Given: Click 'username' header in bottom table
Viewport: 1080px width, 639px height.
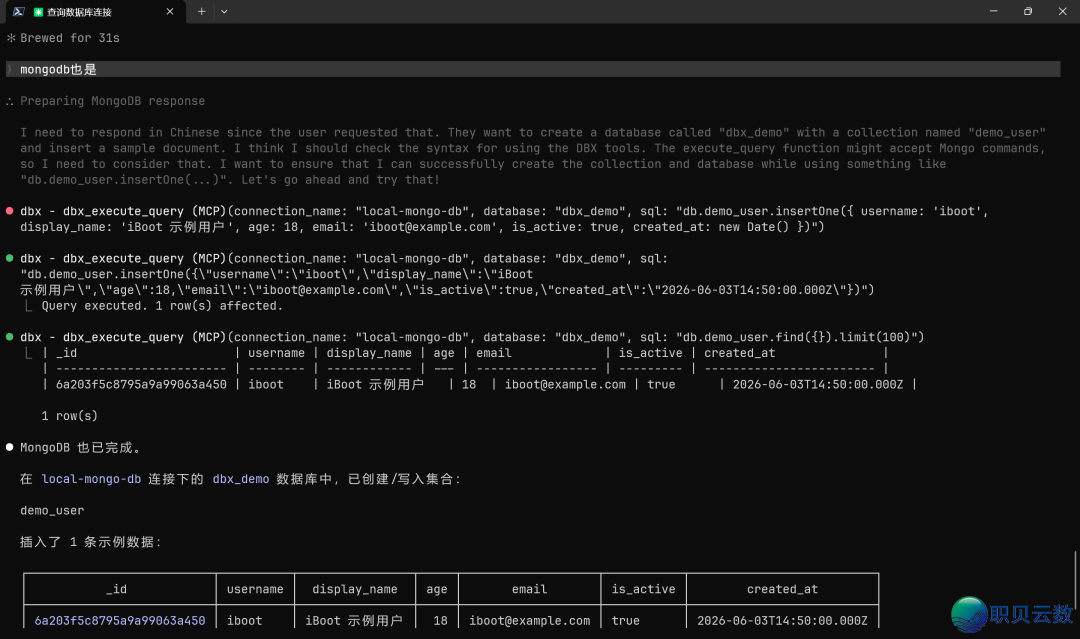Looking at the screenshot, I should pyautogui.click(x=255, y=589).
